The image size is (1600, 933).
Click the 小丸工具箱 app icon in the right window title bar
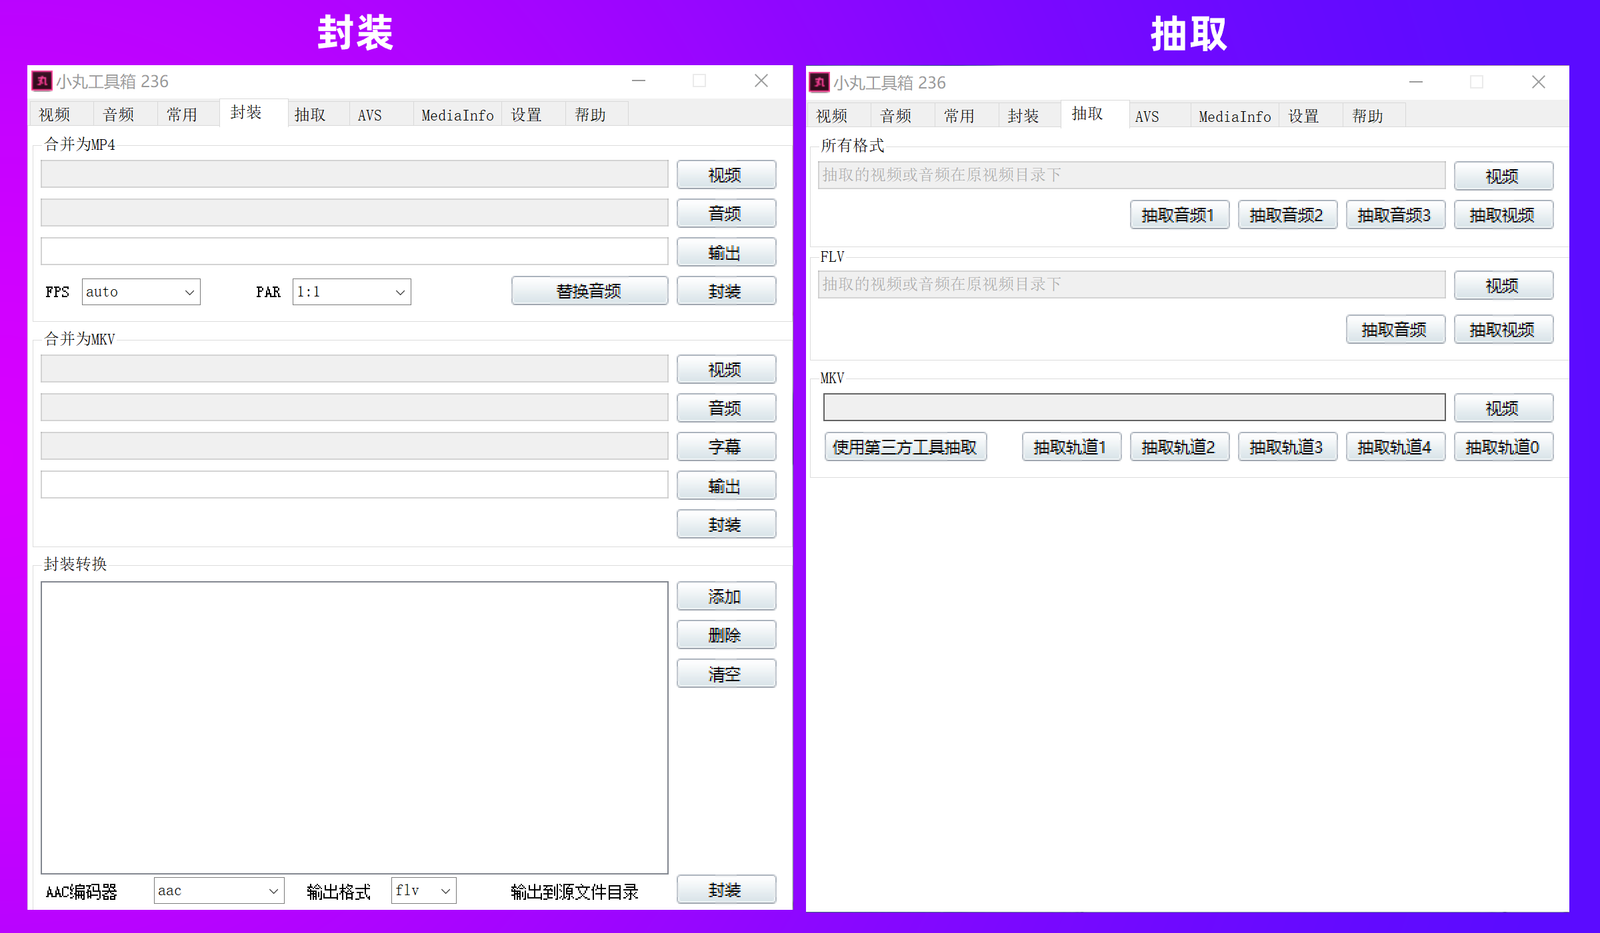tap(820, 82)
